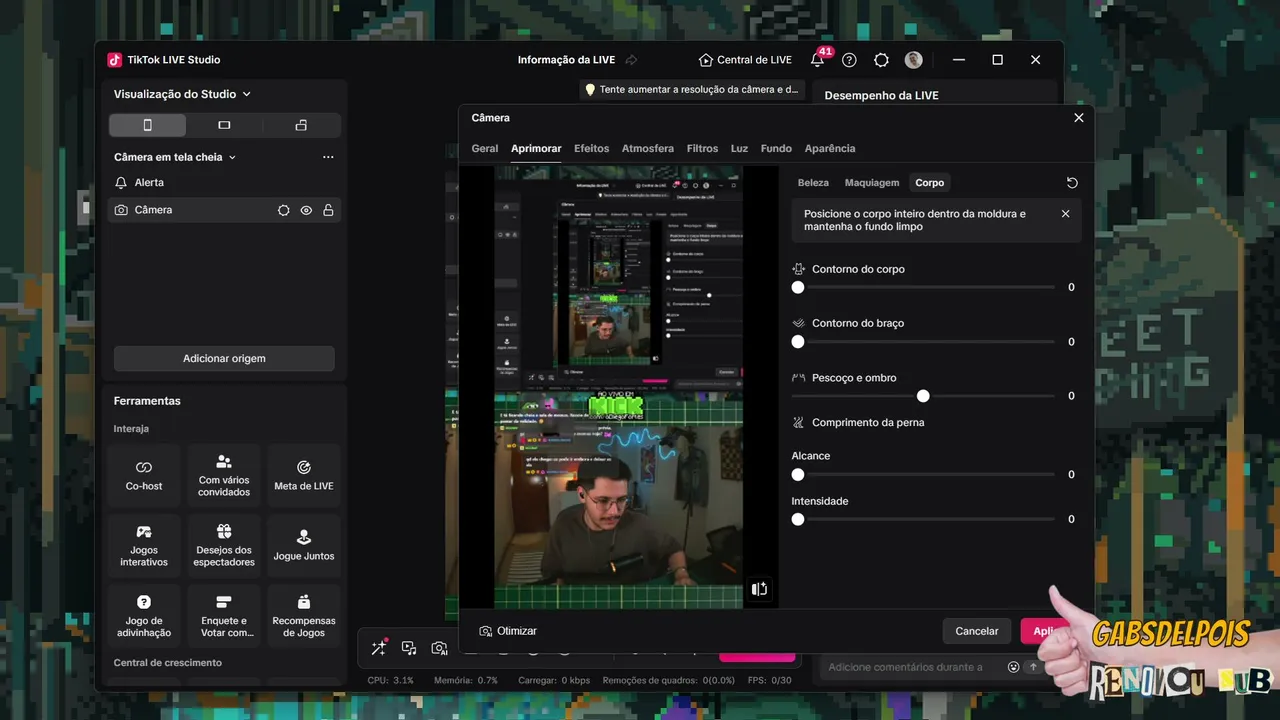Click the camera resolution tip banner
The height and width of the screenshot is (720, 1280).
tap(693, 89)
